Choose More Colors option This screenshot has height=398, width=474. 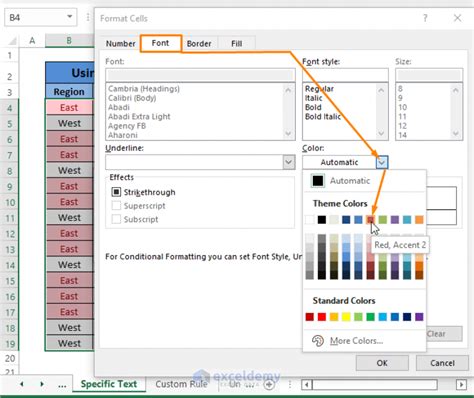356,341
